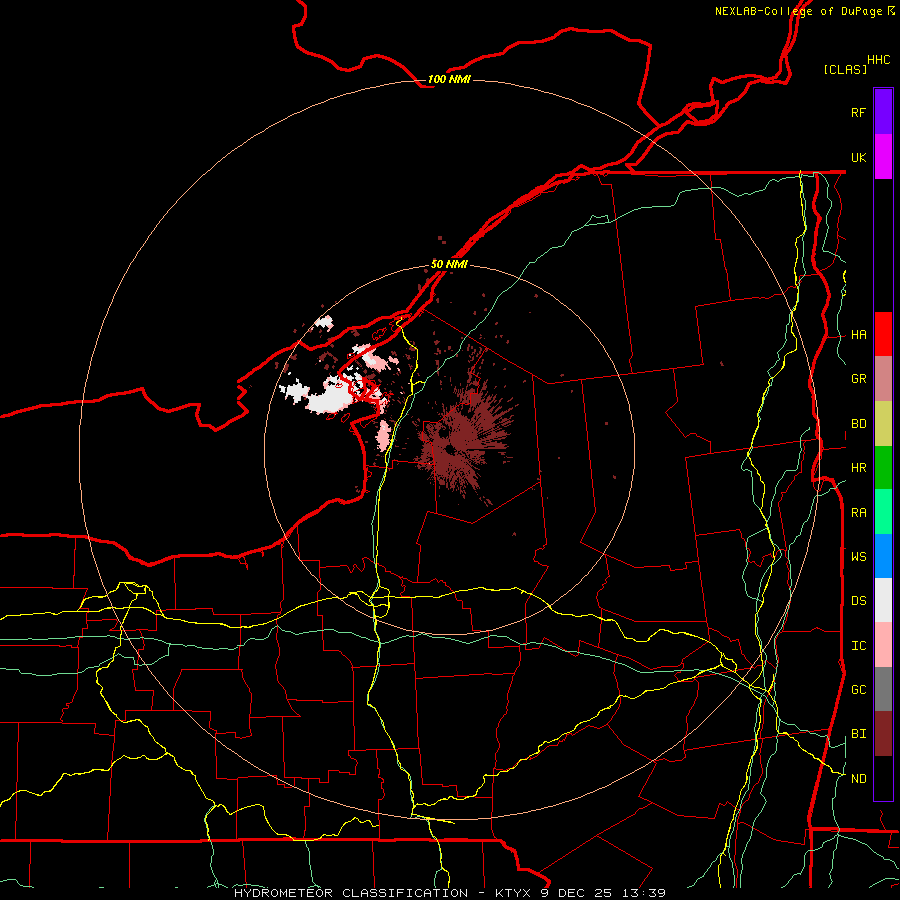
Task: Click the UK magenta legend swatch
Action: [x=883, y=157]
